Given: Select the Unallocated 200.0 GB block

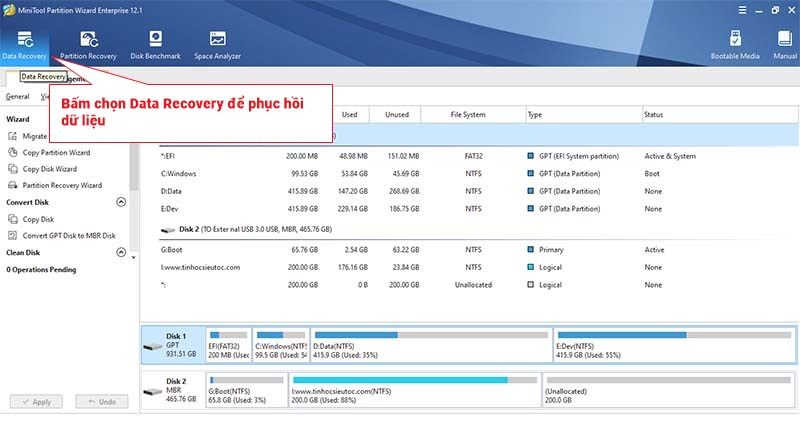Looking at the screenshot, I should point(669,390).
